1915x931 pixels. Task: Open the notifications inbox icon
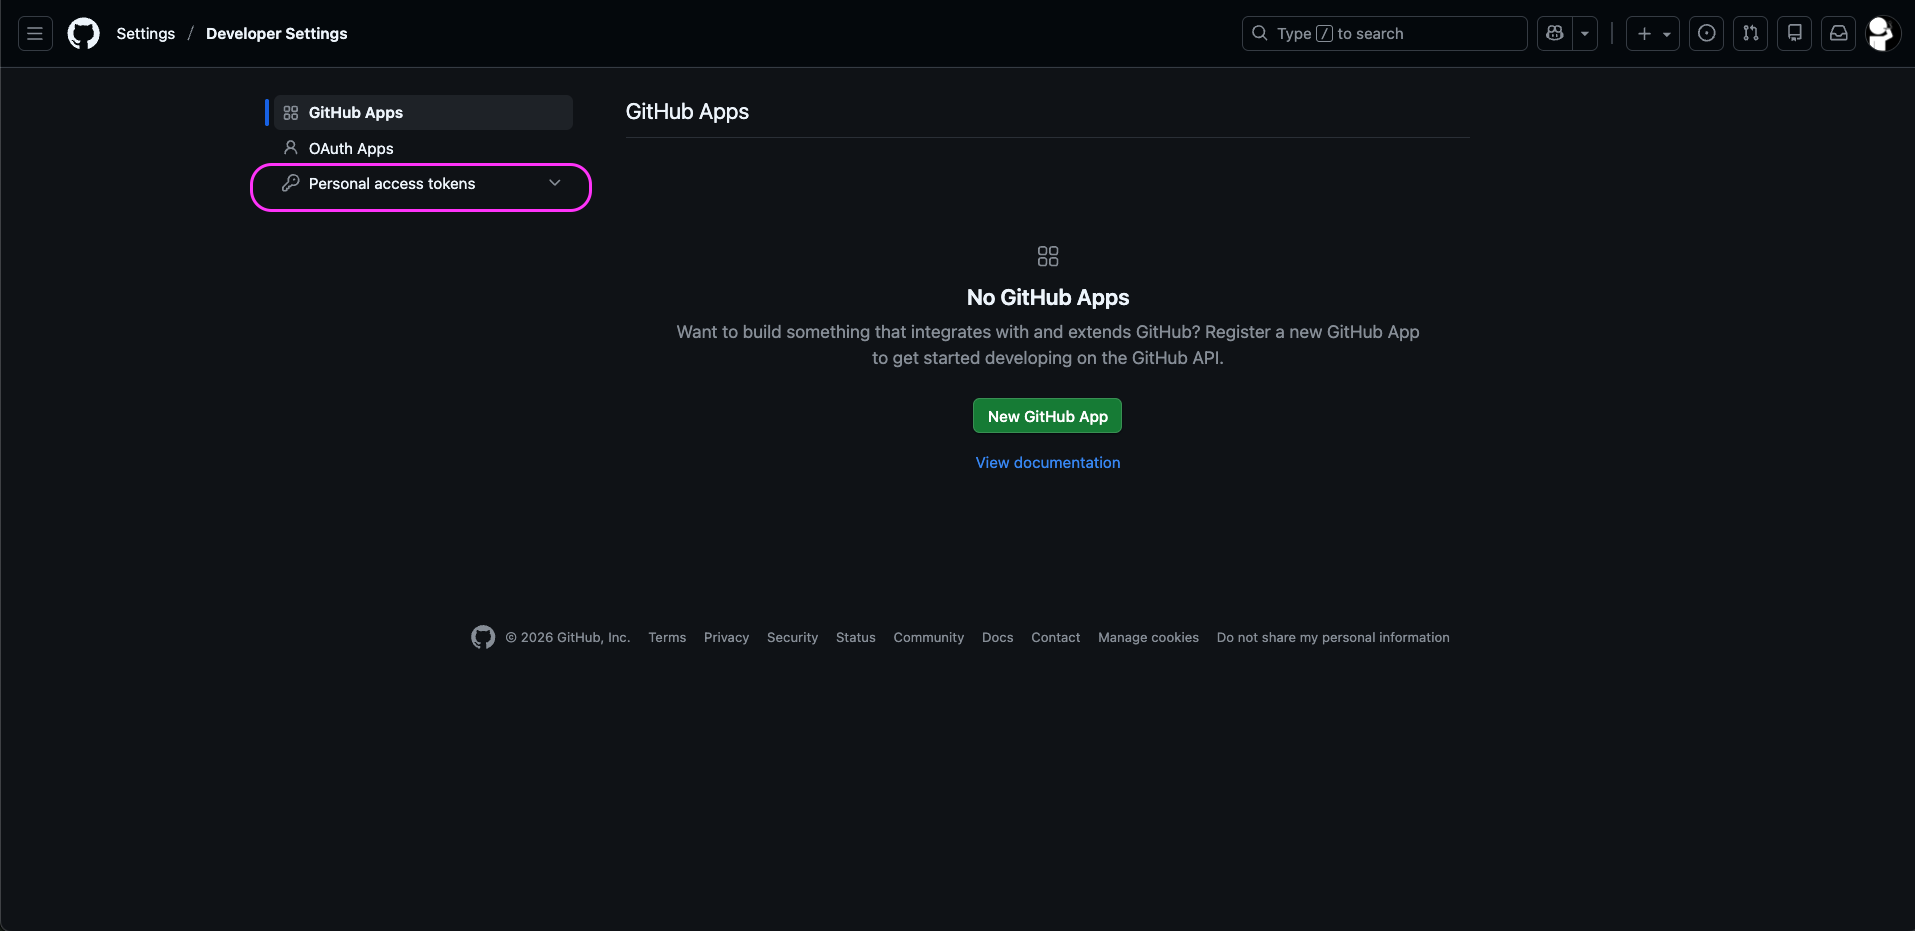[1838, 34]
